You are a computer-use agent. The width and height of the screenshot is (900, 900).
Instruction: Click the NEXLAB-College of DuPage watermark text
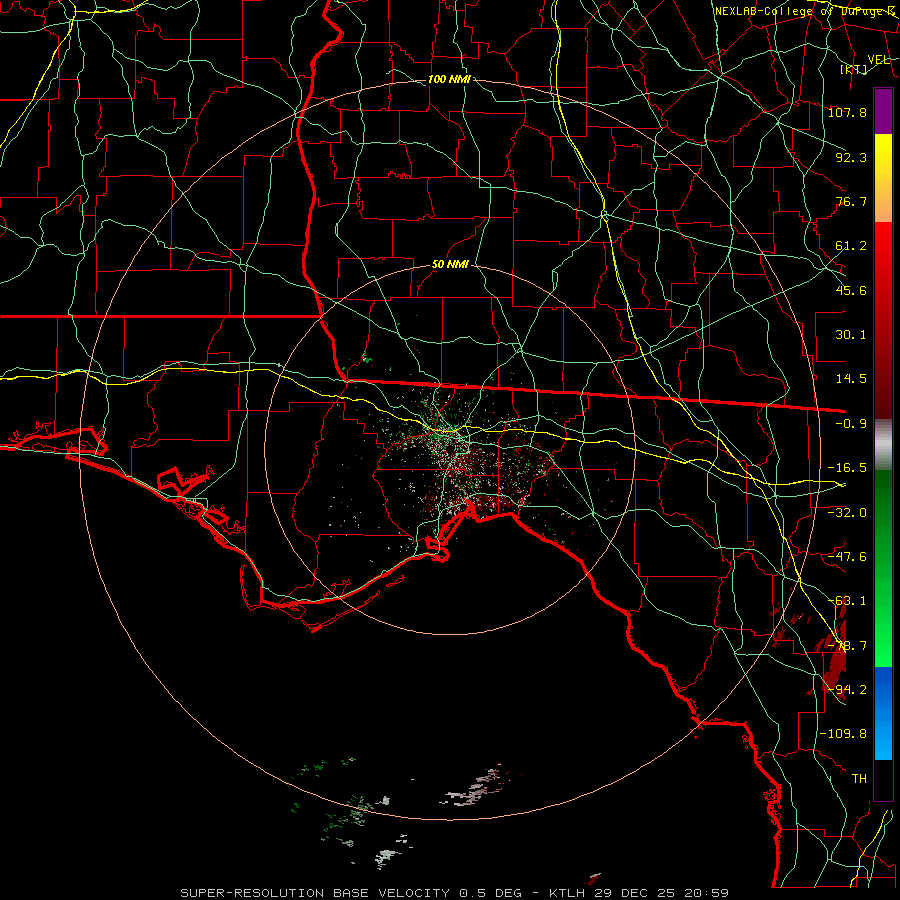coord(805,11)
